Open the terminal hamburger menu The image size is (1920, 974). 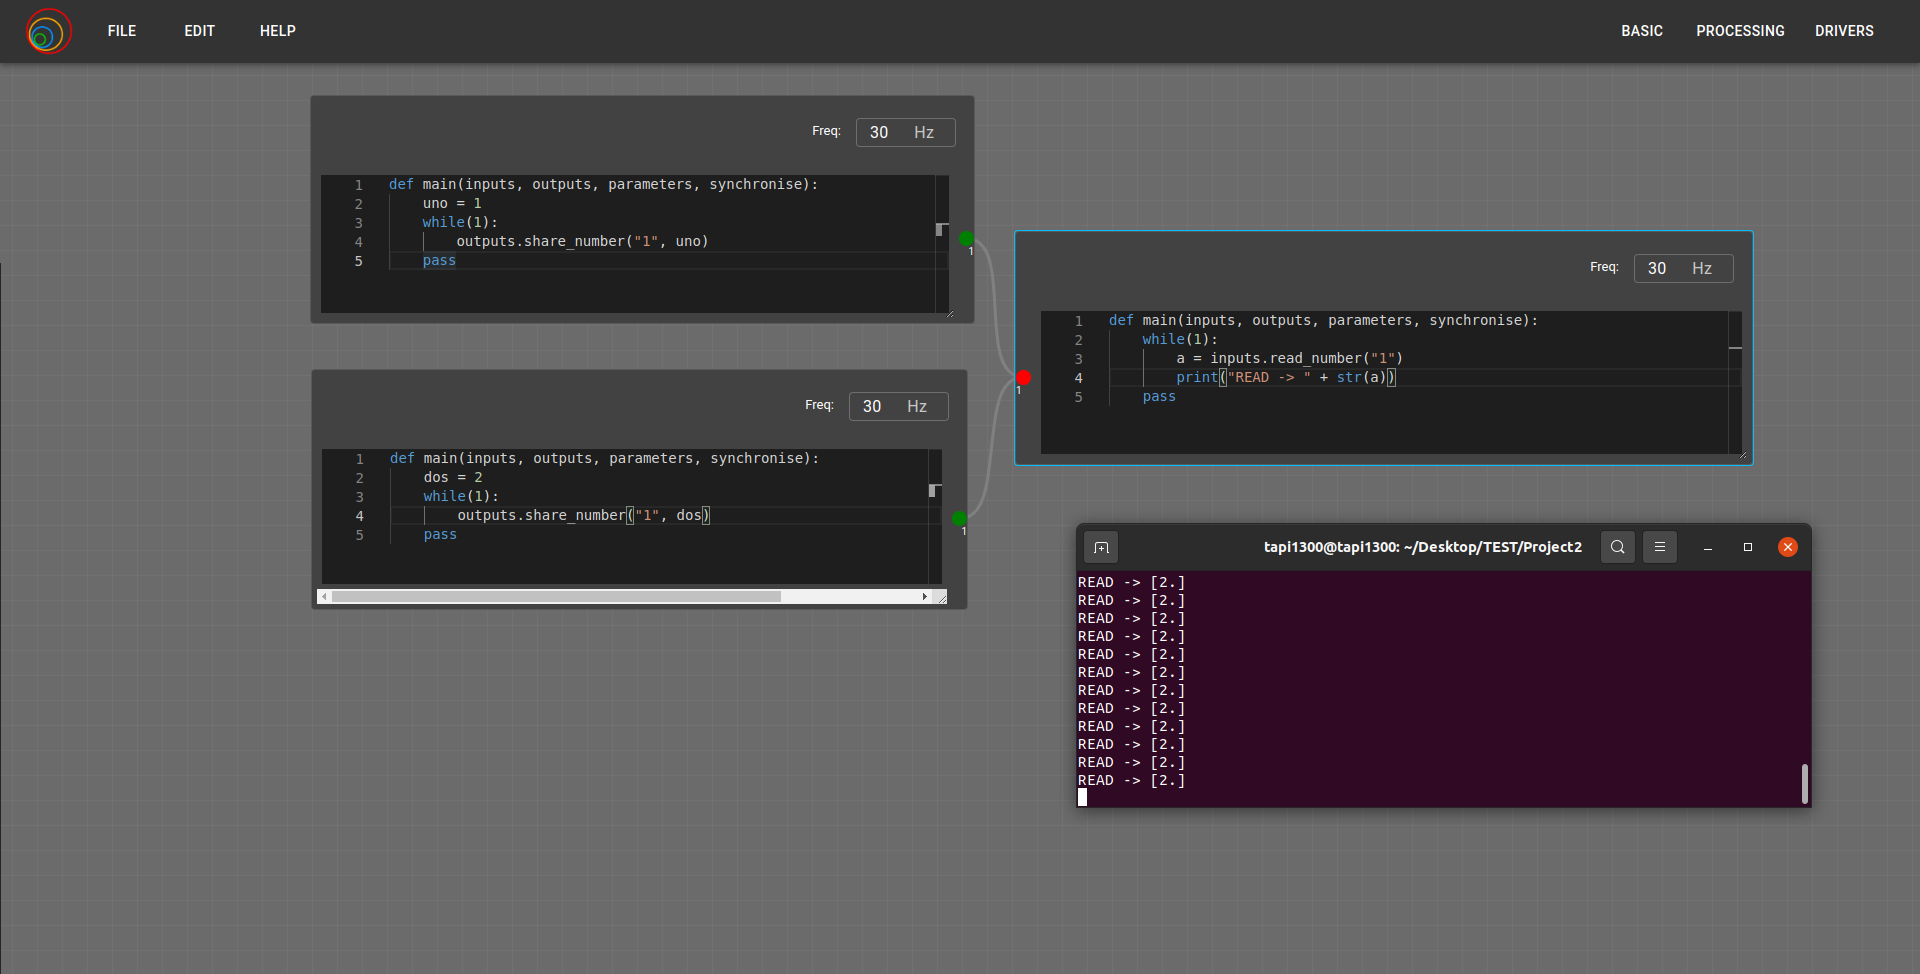click(x=1660, y=547)
